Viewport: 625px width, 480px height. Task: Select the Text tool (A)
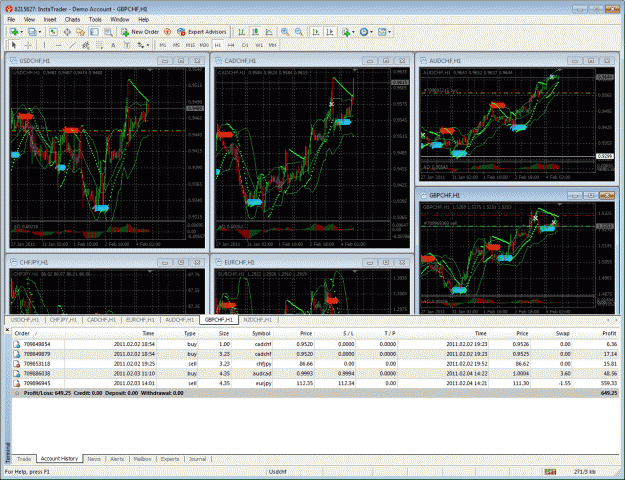pos(113,45)
